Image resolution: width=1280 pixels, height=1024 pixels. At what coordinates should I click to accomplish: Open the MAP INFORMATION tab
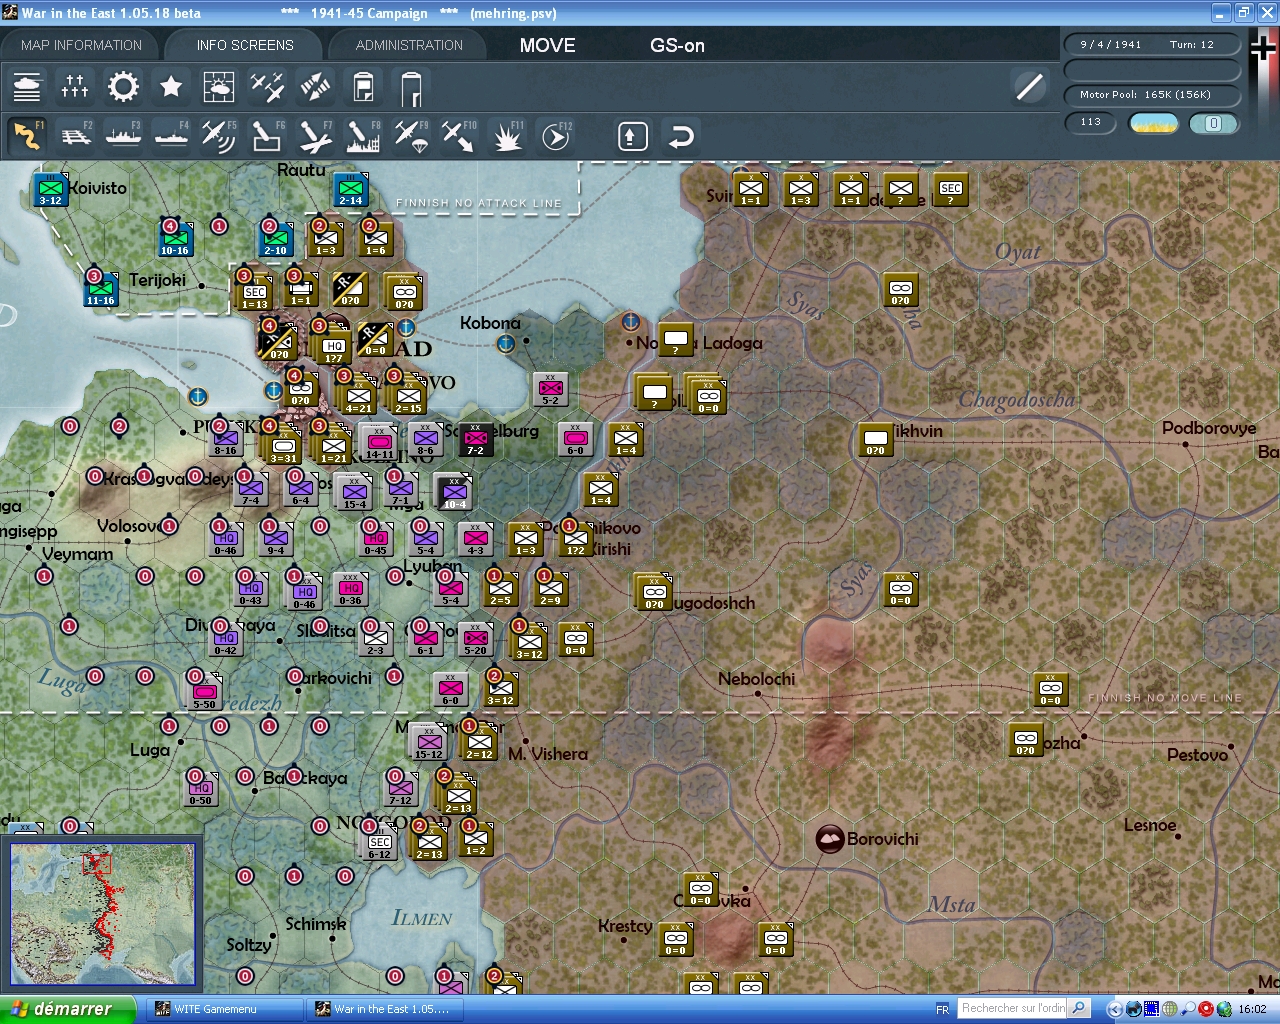[81, 45]
